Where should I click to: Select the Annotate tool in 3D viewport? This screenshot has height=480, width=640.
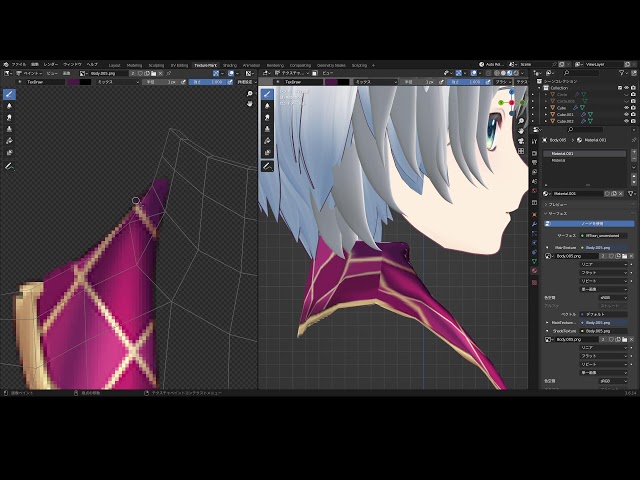point(267,166)
